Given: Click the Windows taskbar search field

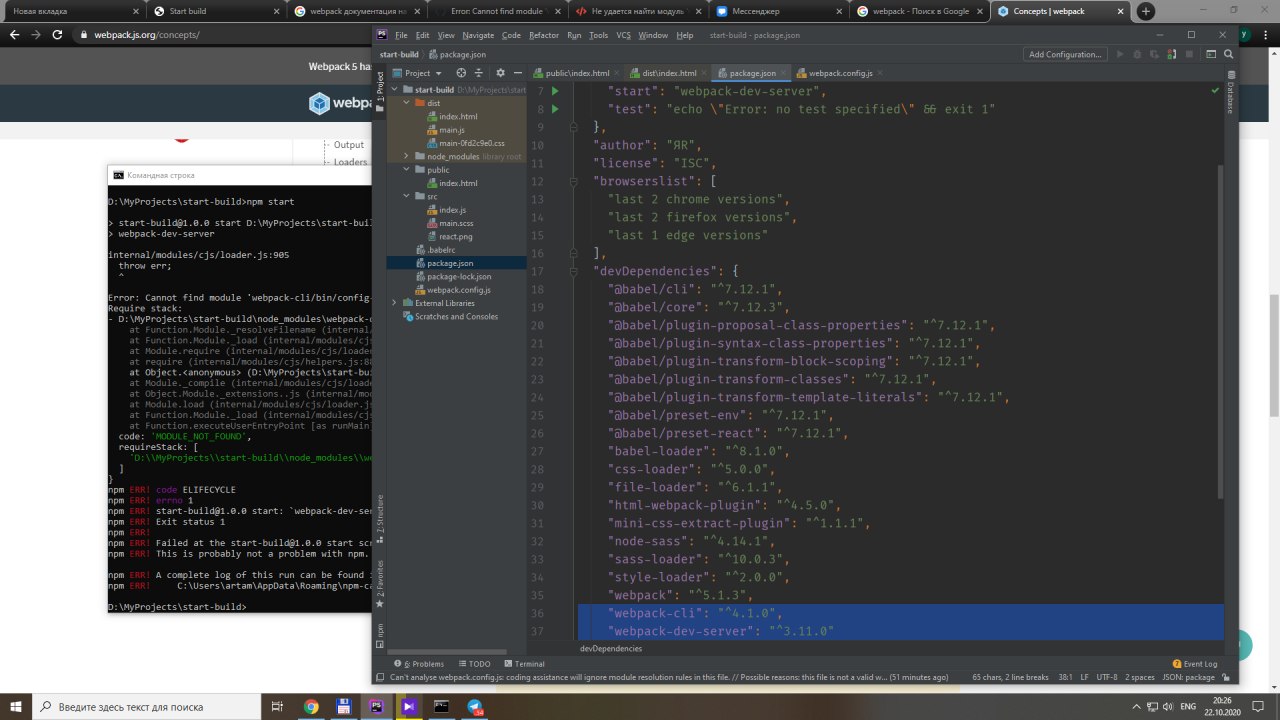Looking at the screenshot, I should pos(146,706).
